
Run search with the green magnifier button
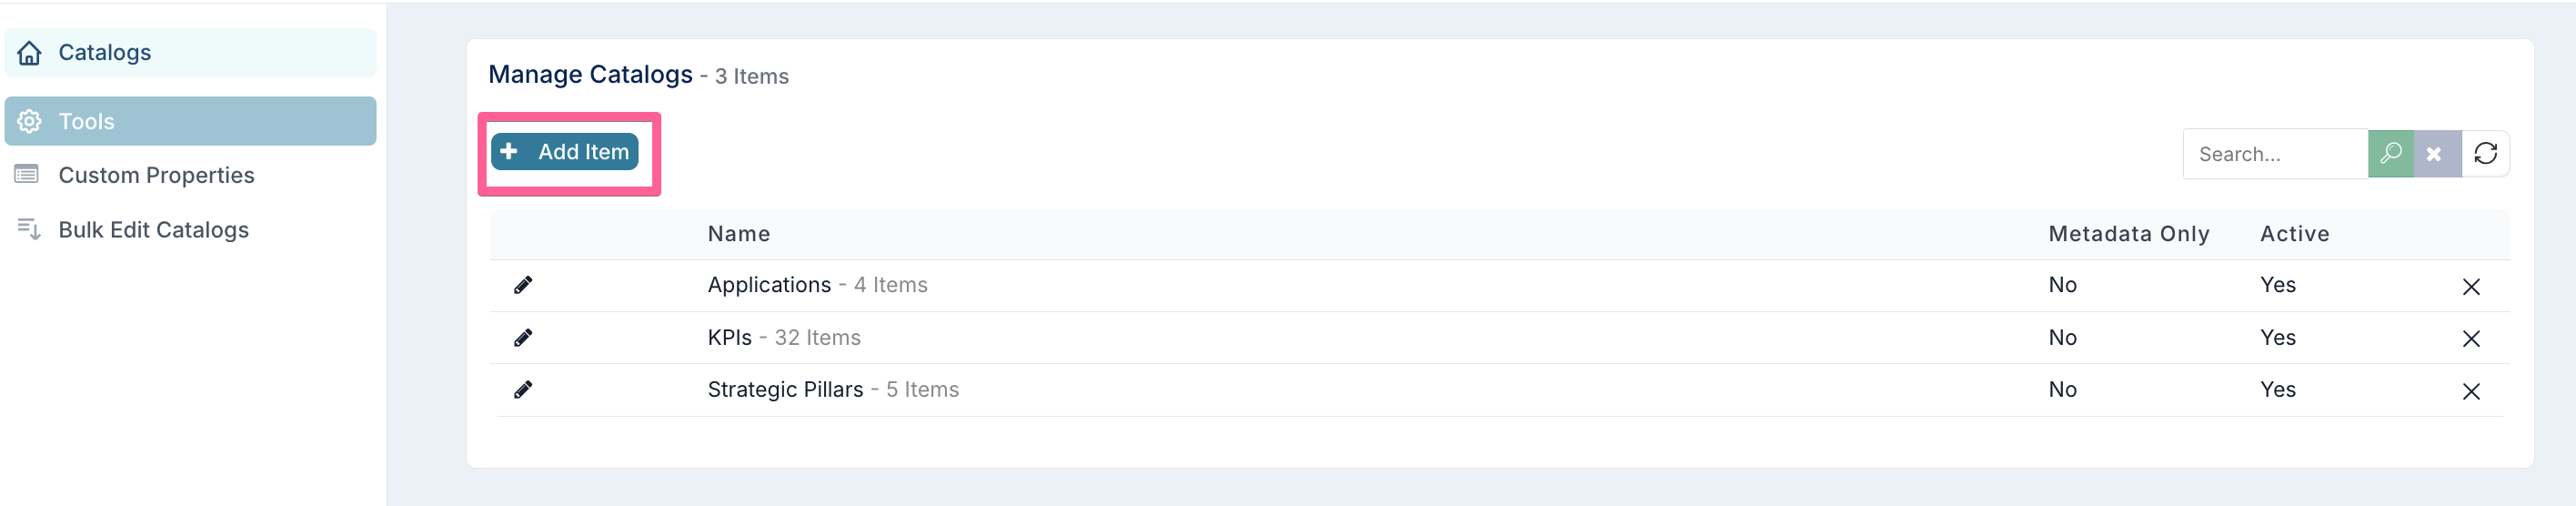point(2390,154)
